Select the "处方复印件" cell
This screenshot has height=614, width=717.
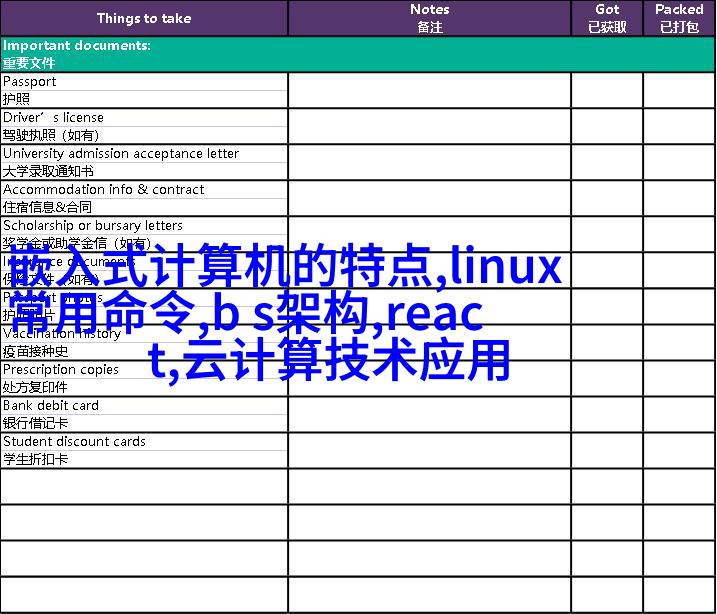click(144, 388)
